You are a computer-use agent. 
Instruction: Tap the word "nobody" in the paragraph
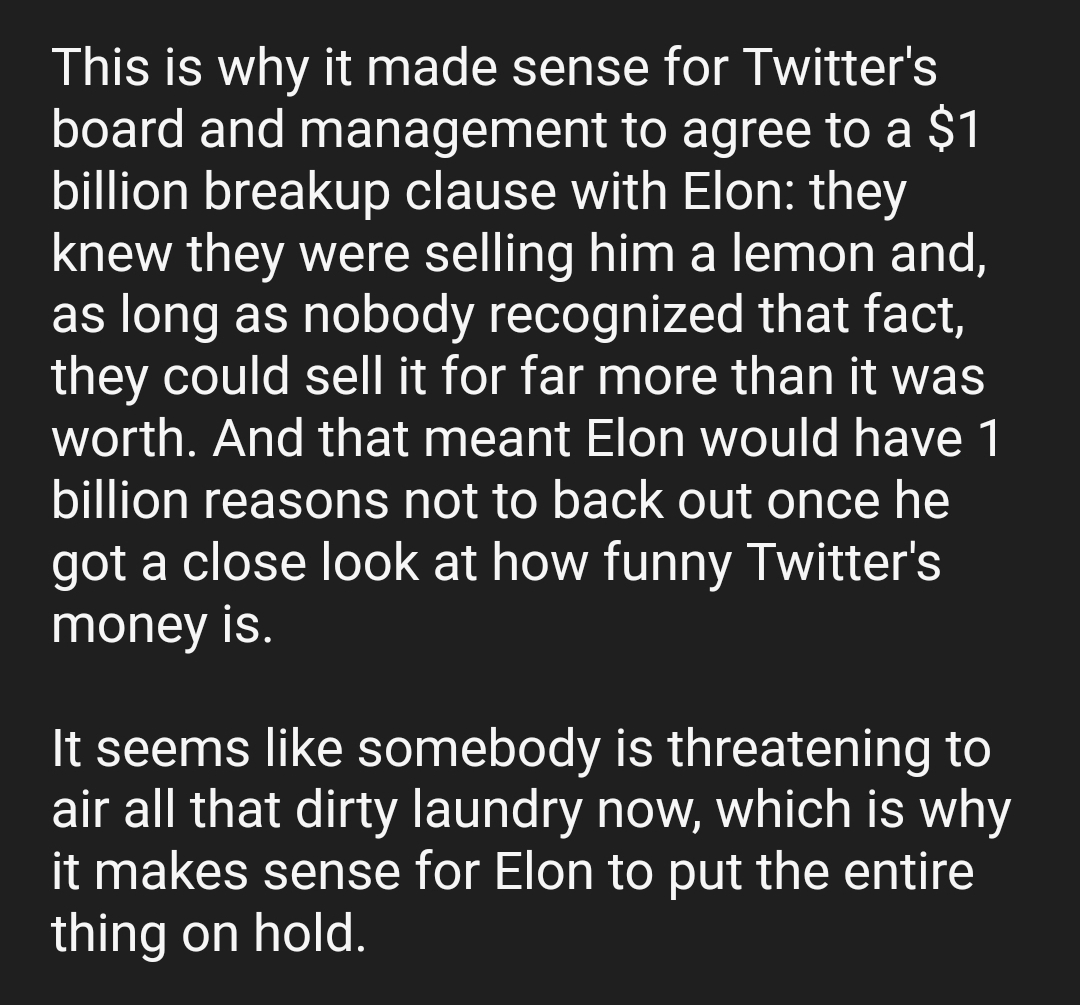click(x=388, y=315)
